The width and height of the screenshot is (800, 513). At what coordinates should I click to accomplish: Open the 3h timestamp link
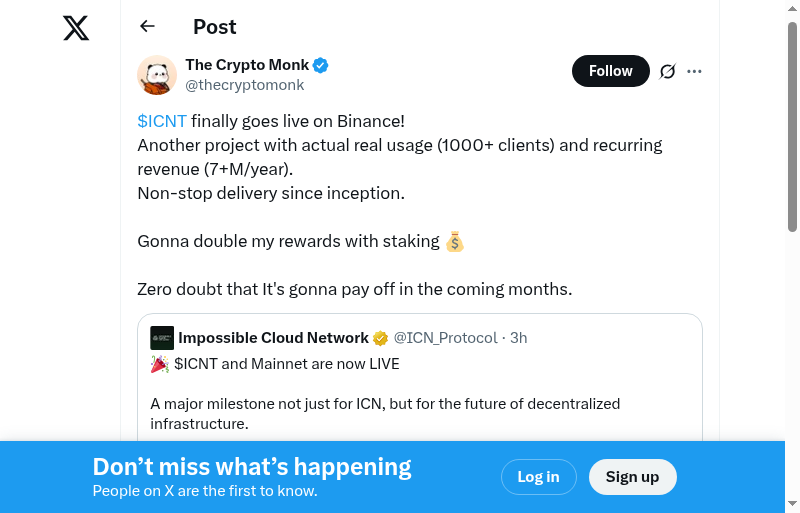[519, 338]
